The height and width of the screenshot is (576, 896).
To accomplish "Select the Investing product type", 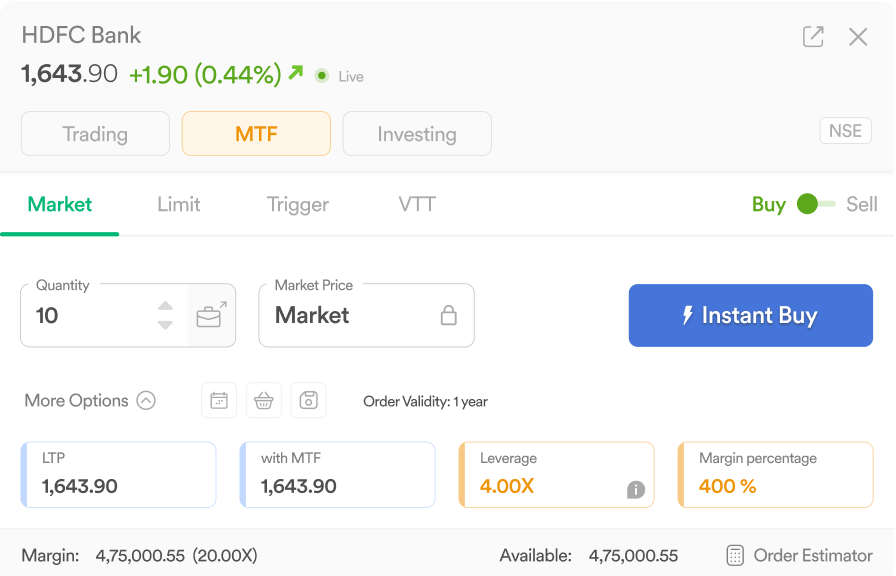I will coord(417,134).
